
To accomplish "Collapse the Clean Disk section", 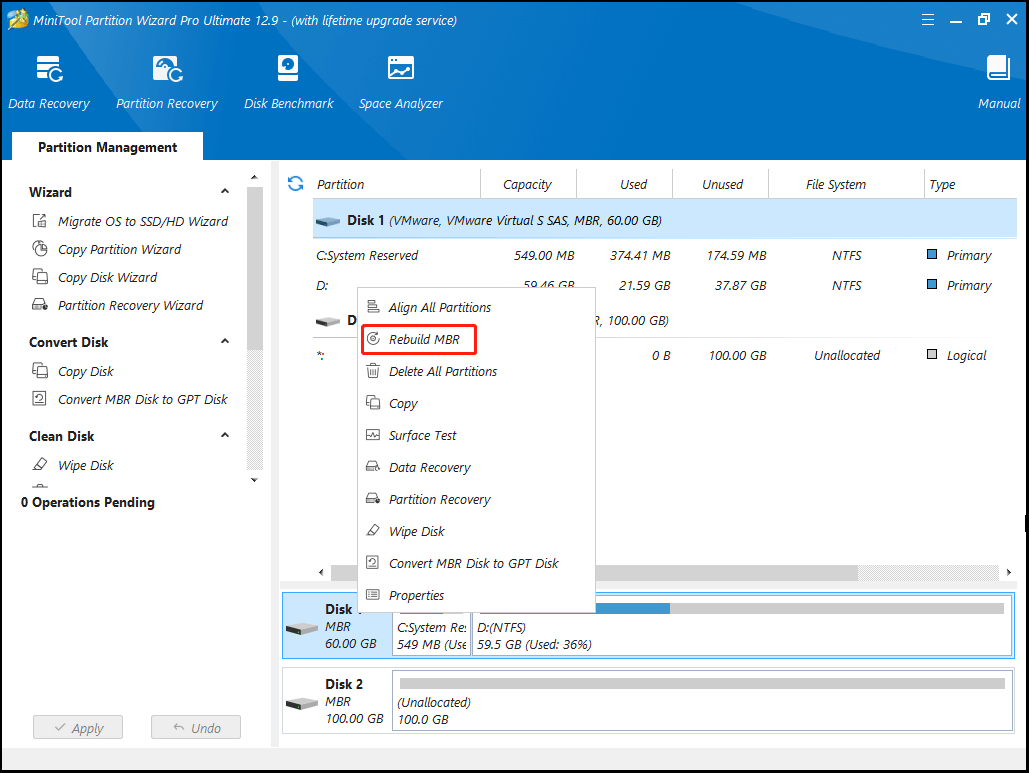I will (x=225, y=435).
